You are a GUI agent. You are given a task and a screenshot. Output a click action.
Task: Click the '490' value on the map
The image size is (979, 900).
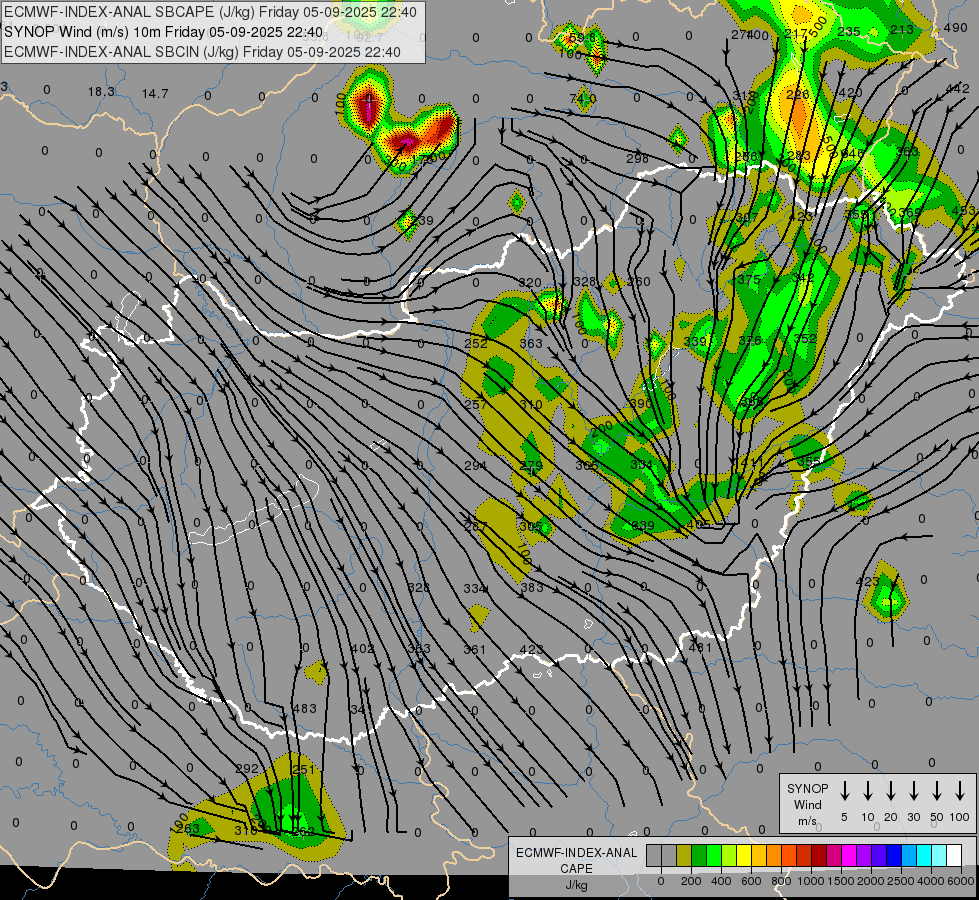(955, 27)
